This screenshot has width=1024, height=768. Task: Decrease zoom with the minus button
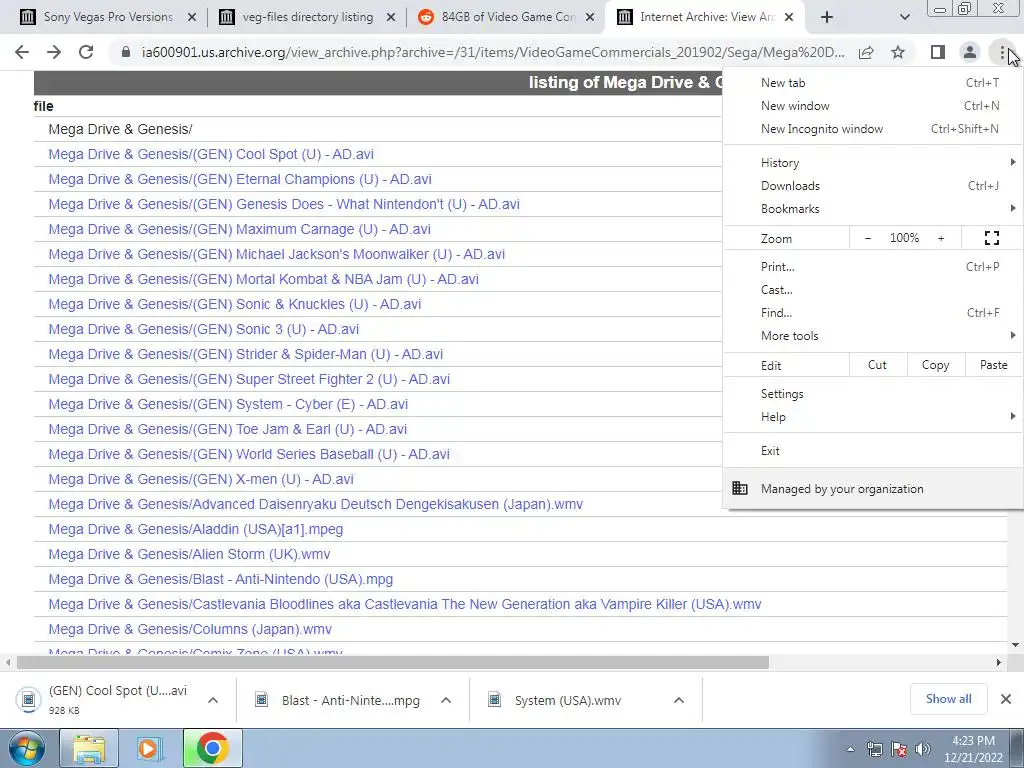point(868,238)
